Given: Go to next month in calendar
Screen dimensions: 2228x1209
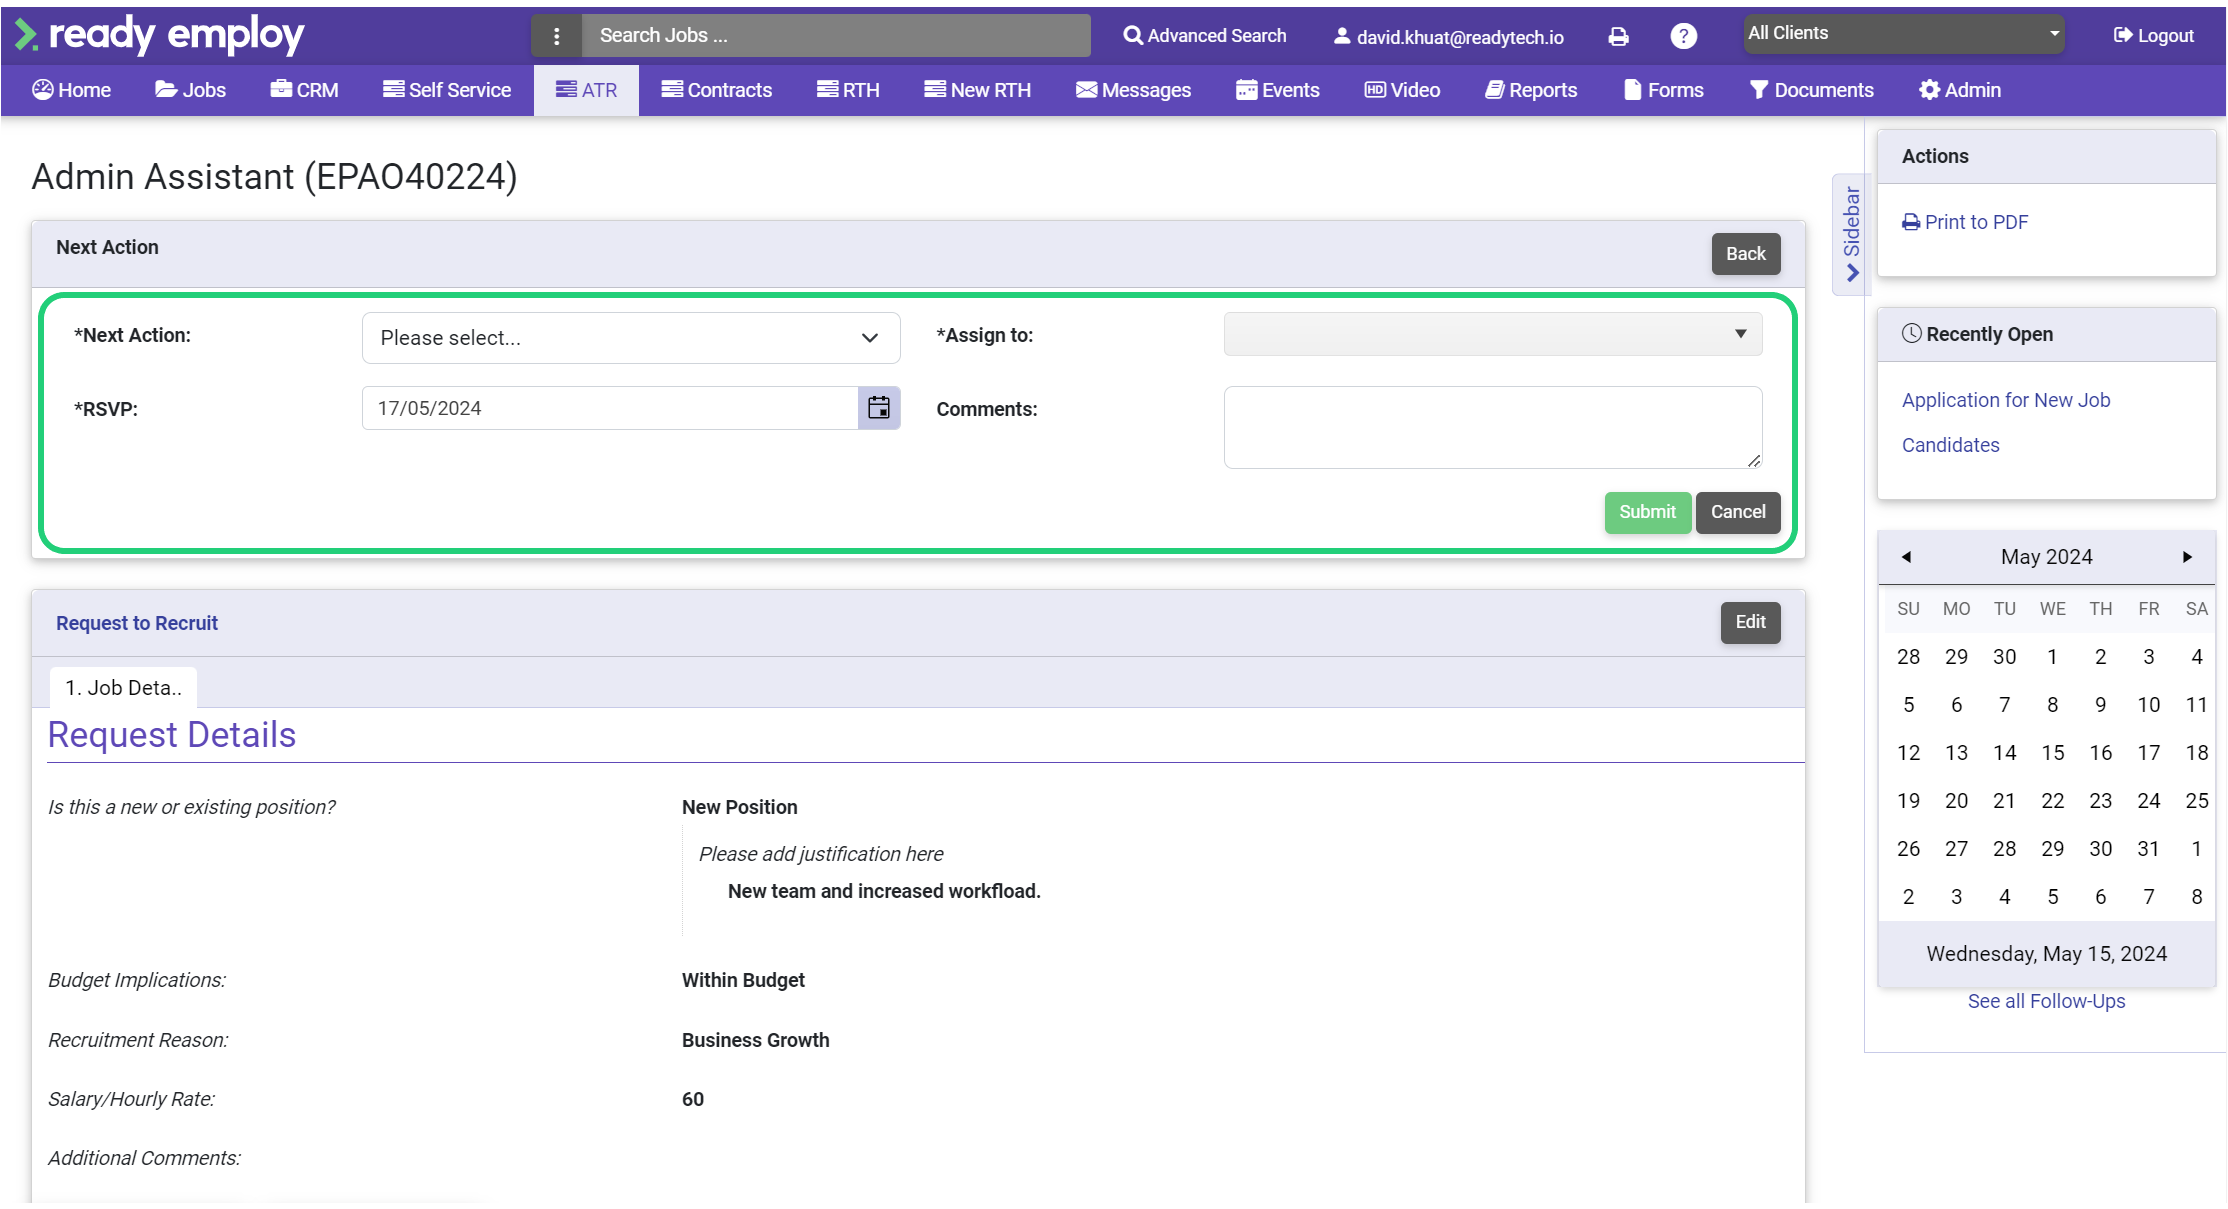Looking at the screenshot, I should click(x=2187, y=557).
